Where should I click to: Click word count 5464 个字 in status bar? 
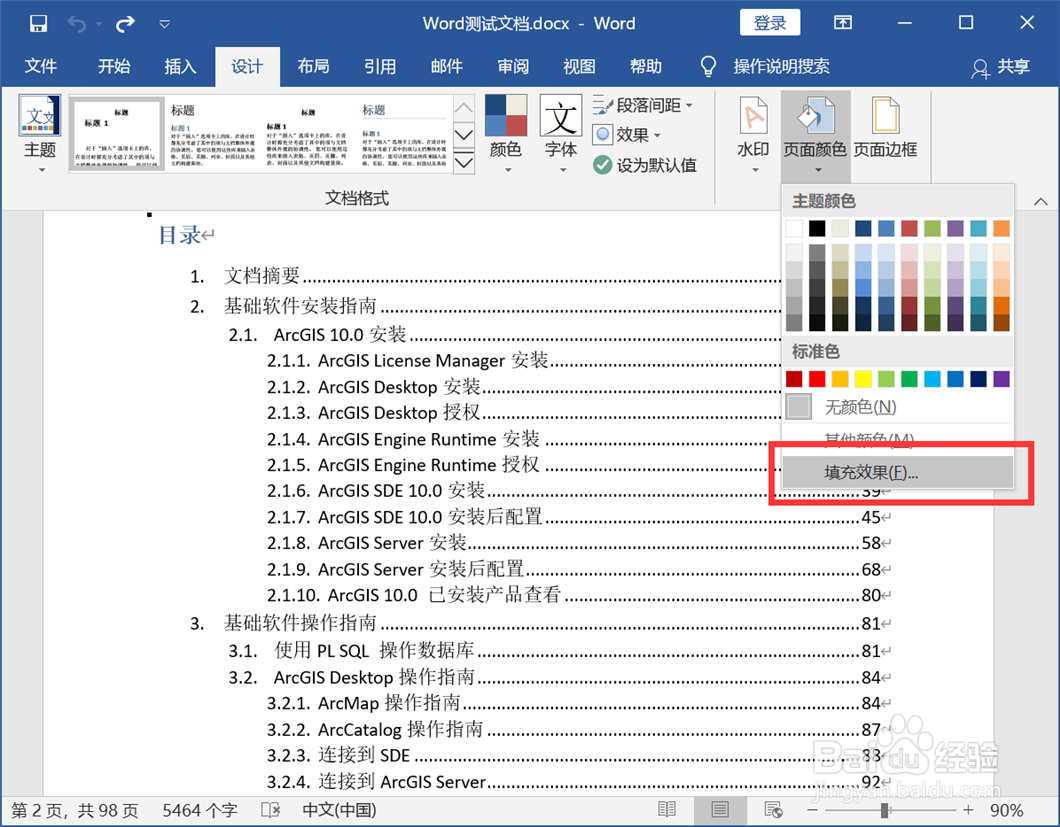pos(200,810)
